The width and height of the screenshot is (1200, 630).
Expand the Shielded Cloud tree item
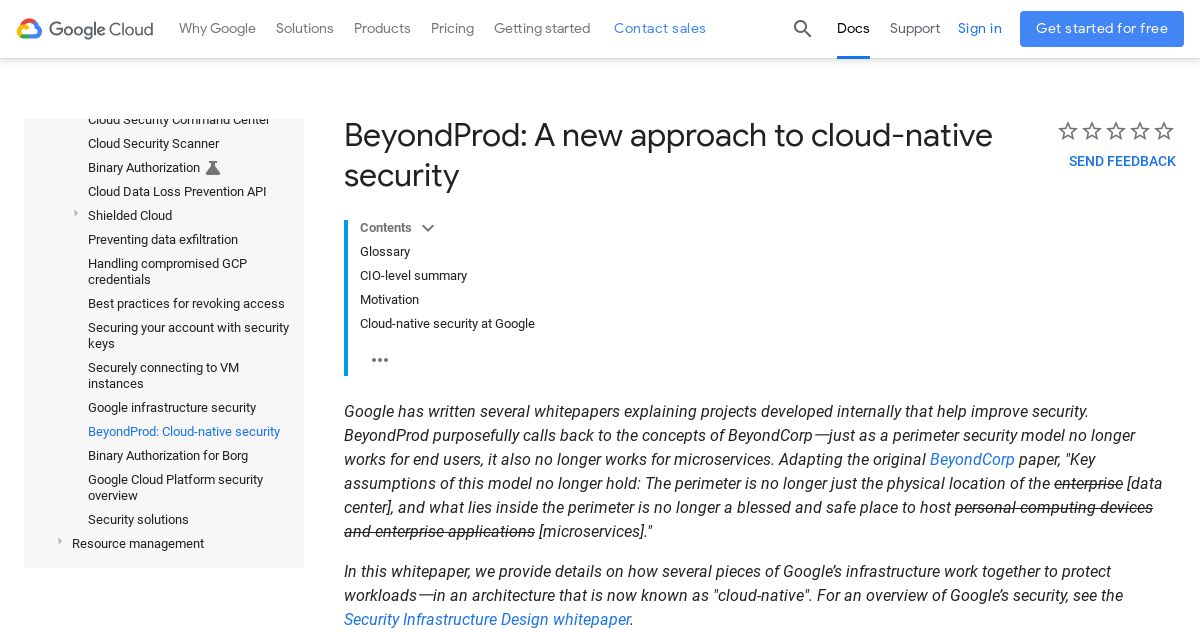click(76, 214)
